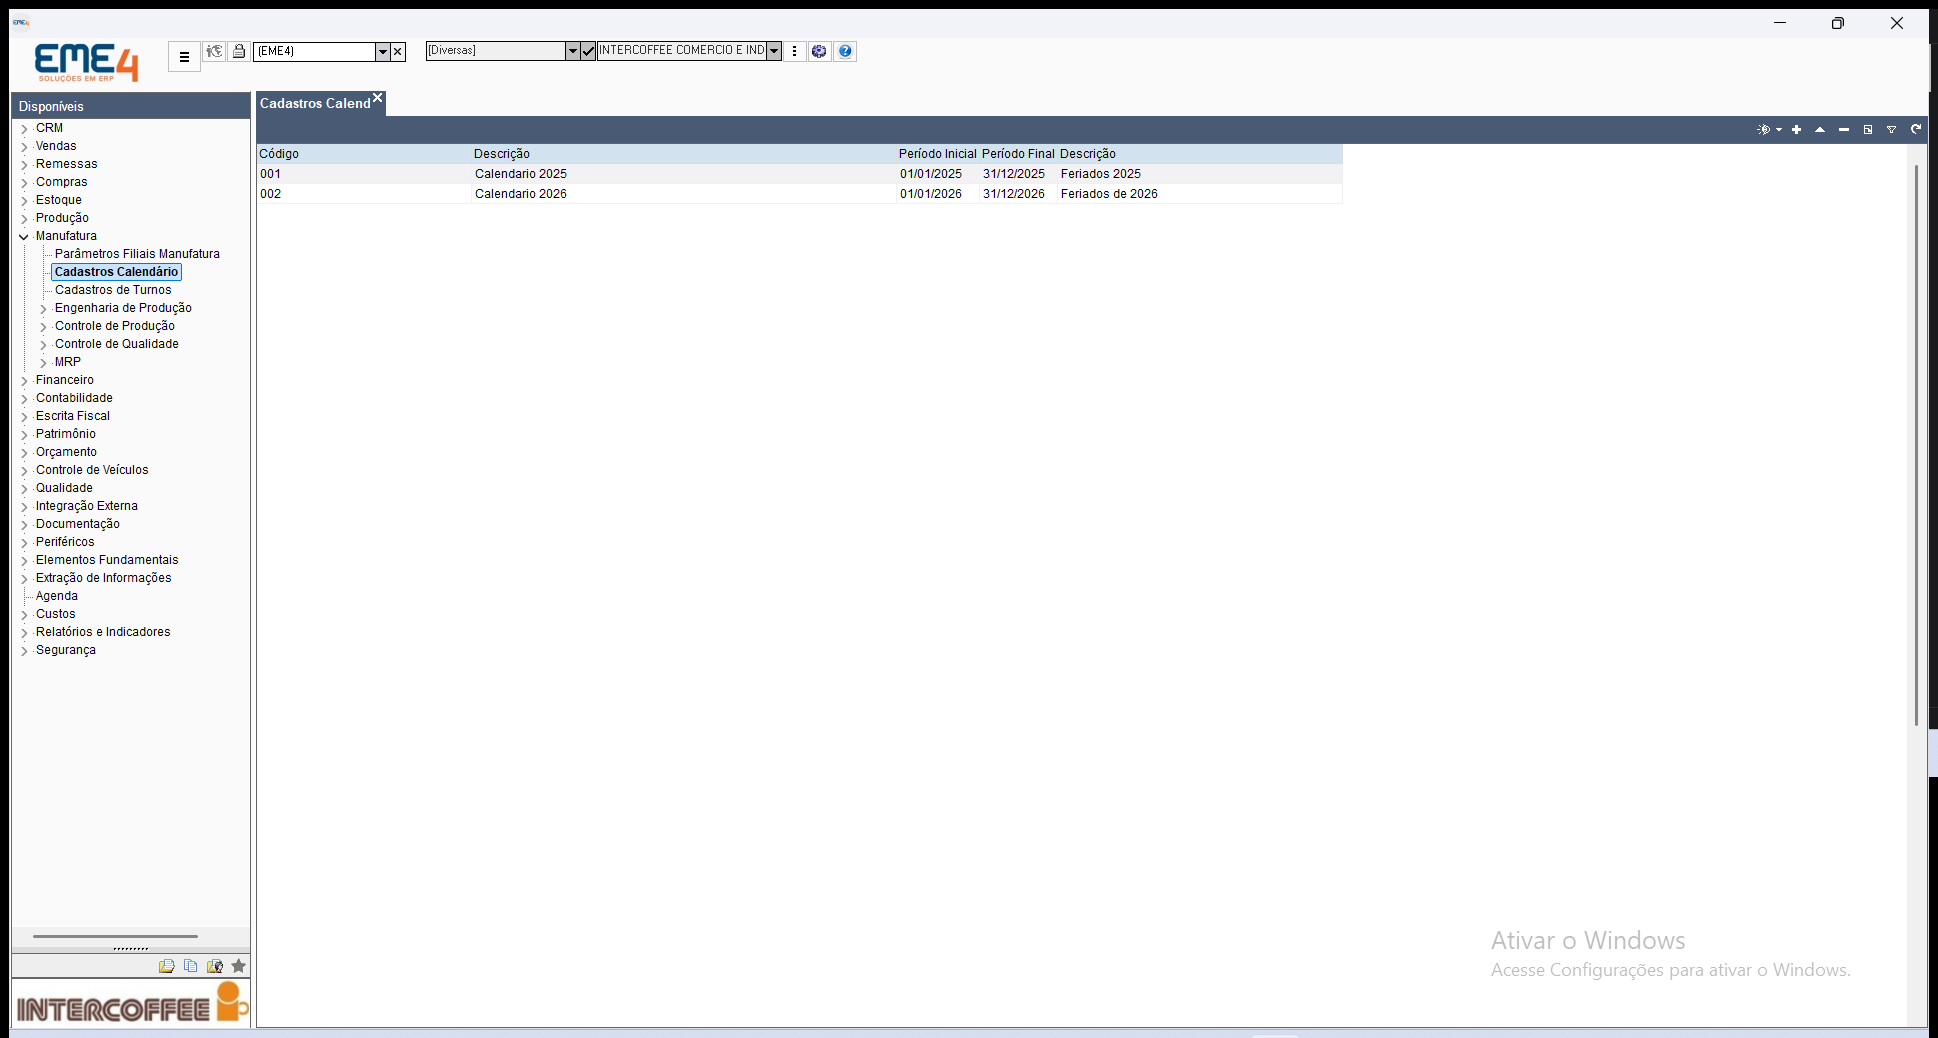Click the Código column header

pos(364,154)
